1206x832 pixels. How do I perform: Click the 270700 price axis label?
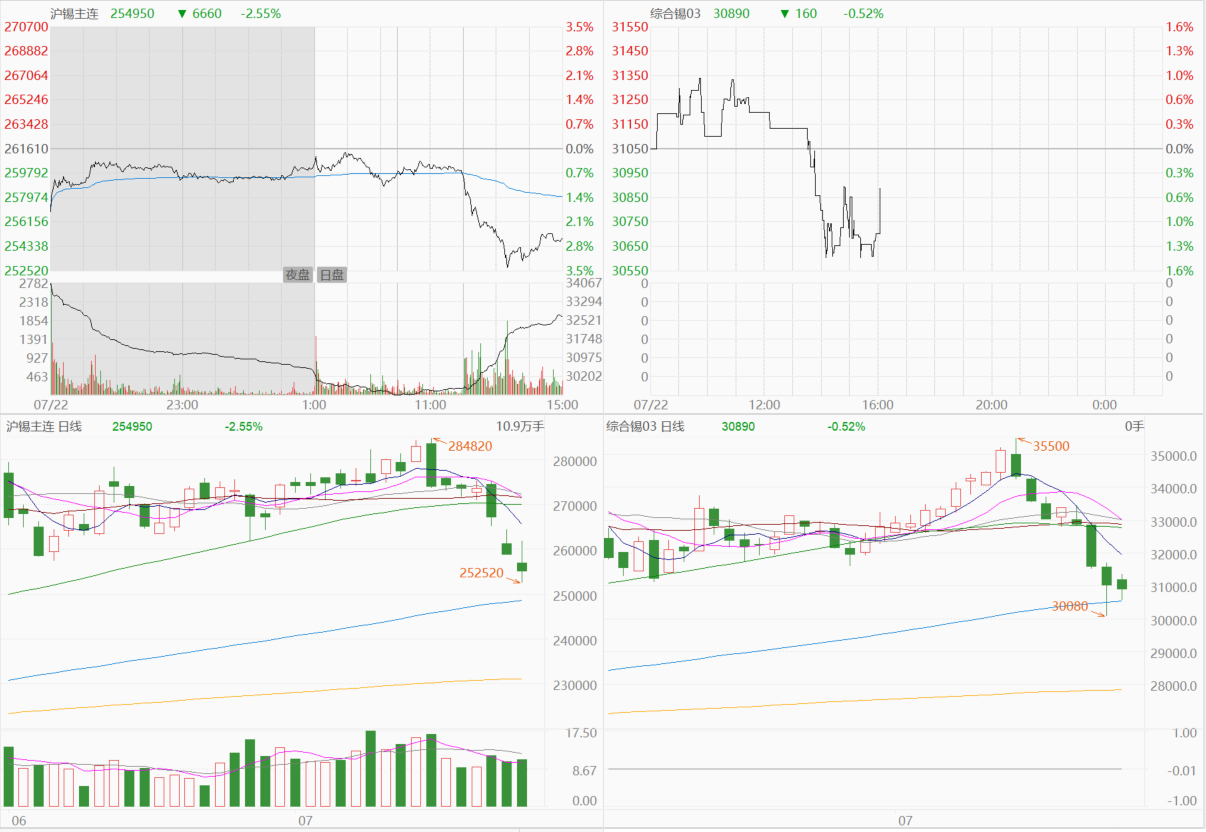(26, 27)
